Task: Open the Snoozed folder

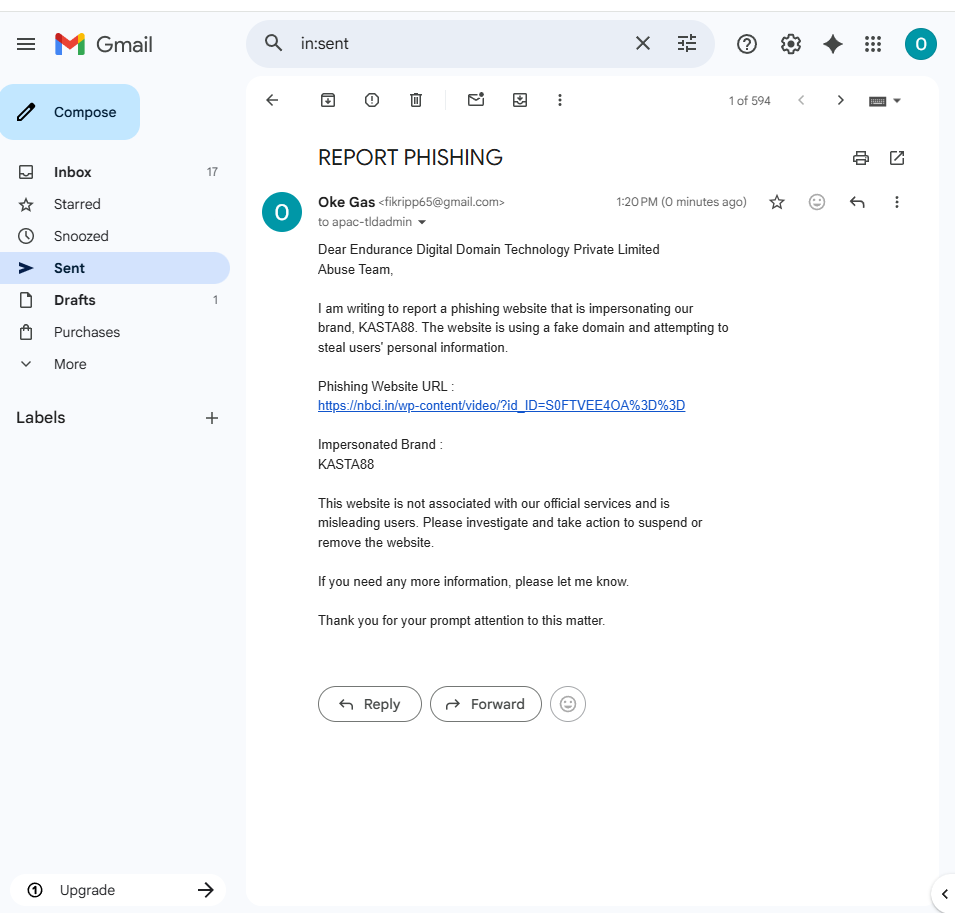Action: [115, 236]
